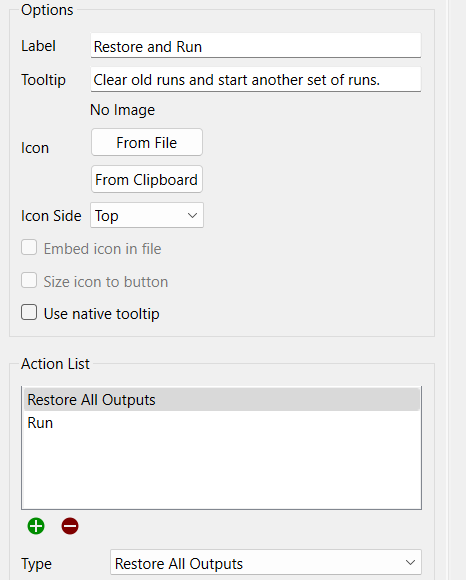Click the Use native tooltip label text
This screenshot has width=466, height=580.
(101, 314)
